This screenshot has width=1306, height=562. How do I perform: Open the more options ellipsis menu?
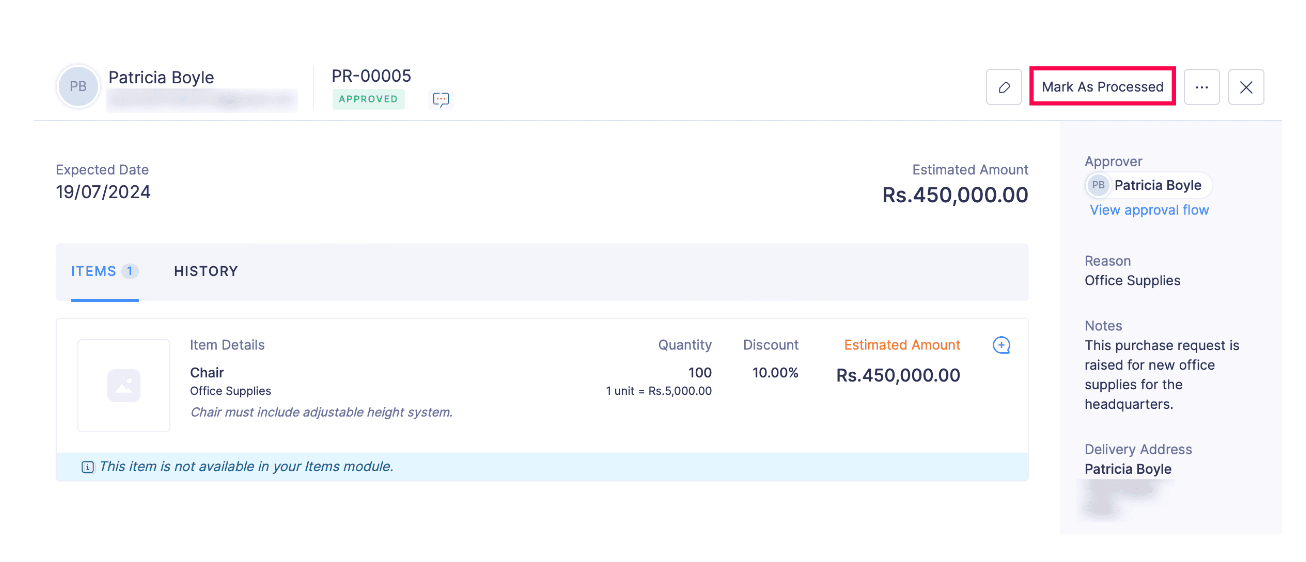[1202, 87]
